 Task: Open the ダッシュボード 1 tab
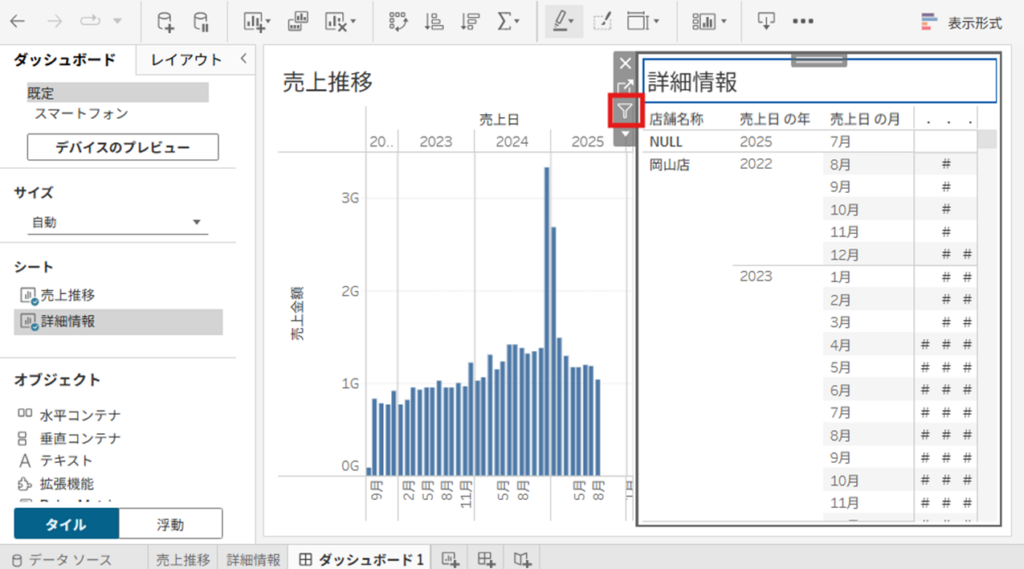click(361, 560)
